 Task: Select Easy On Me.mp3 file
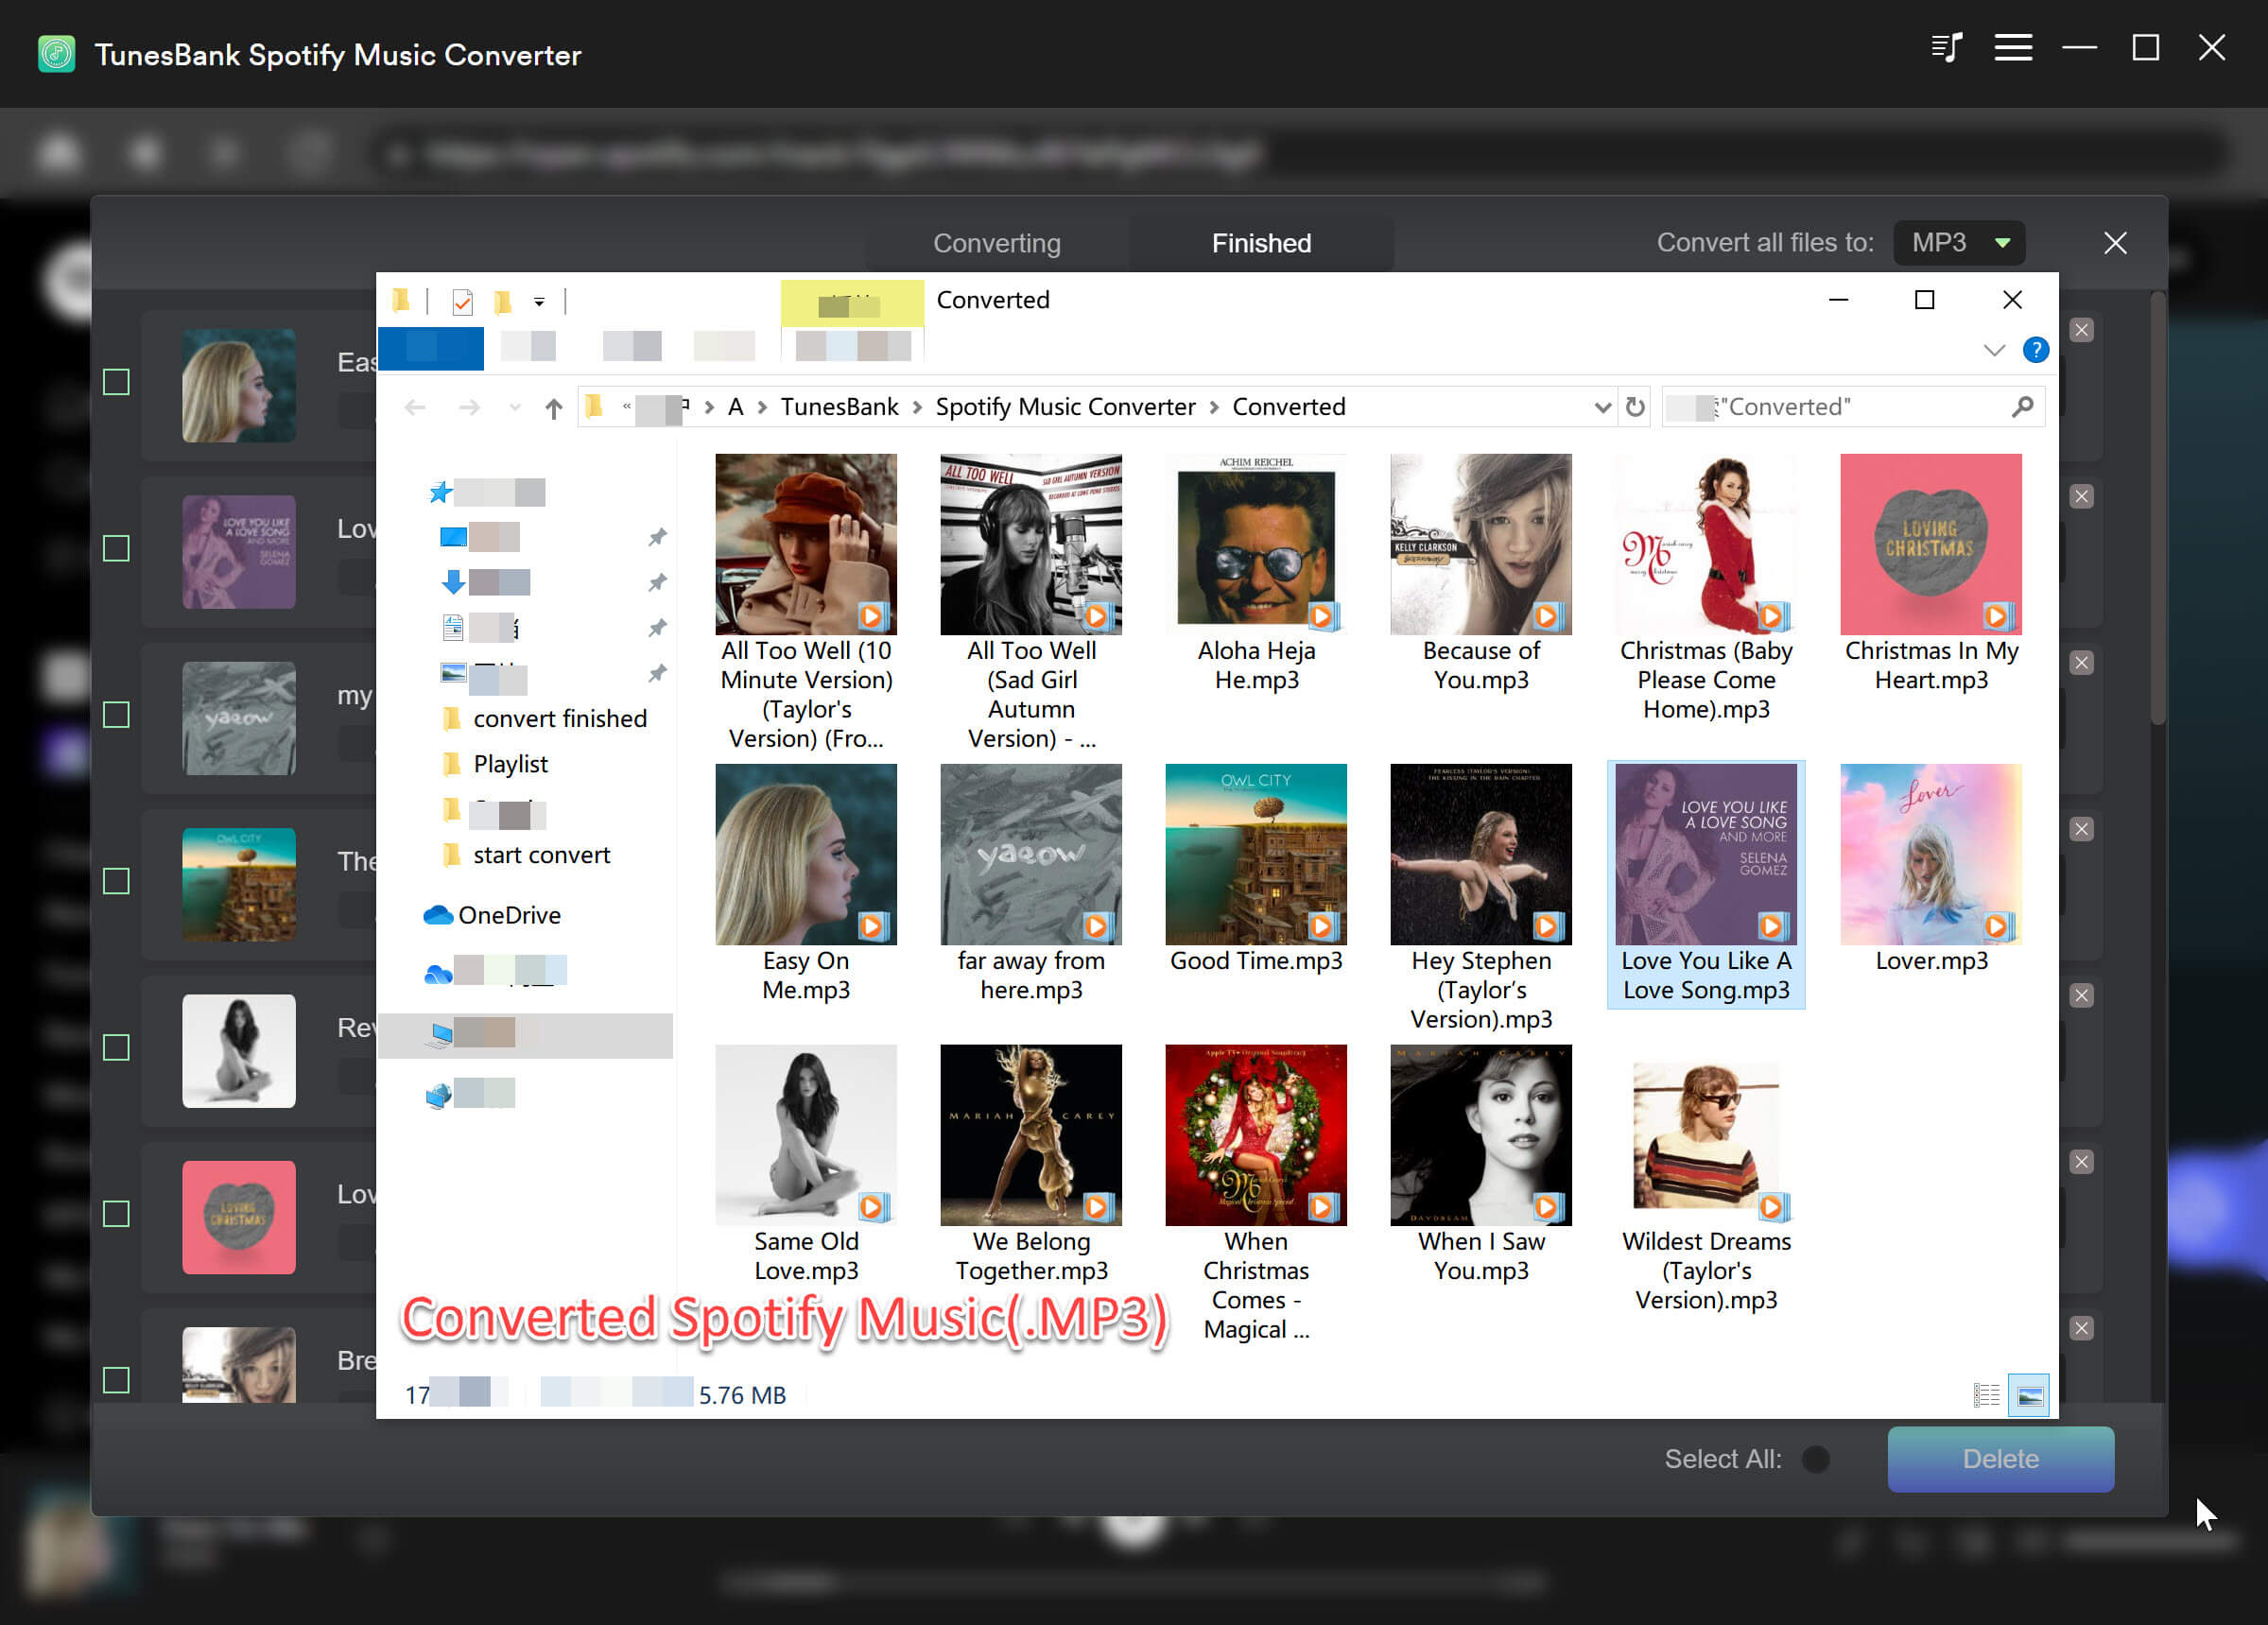point(806,883)
